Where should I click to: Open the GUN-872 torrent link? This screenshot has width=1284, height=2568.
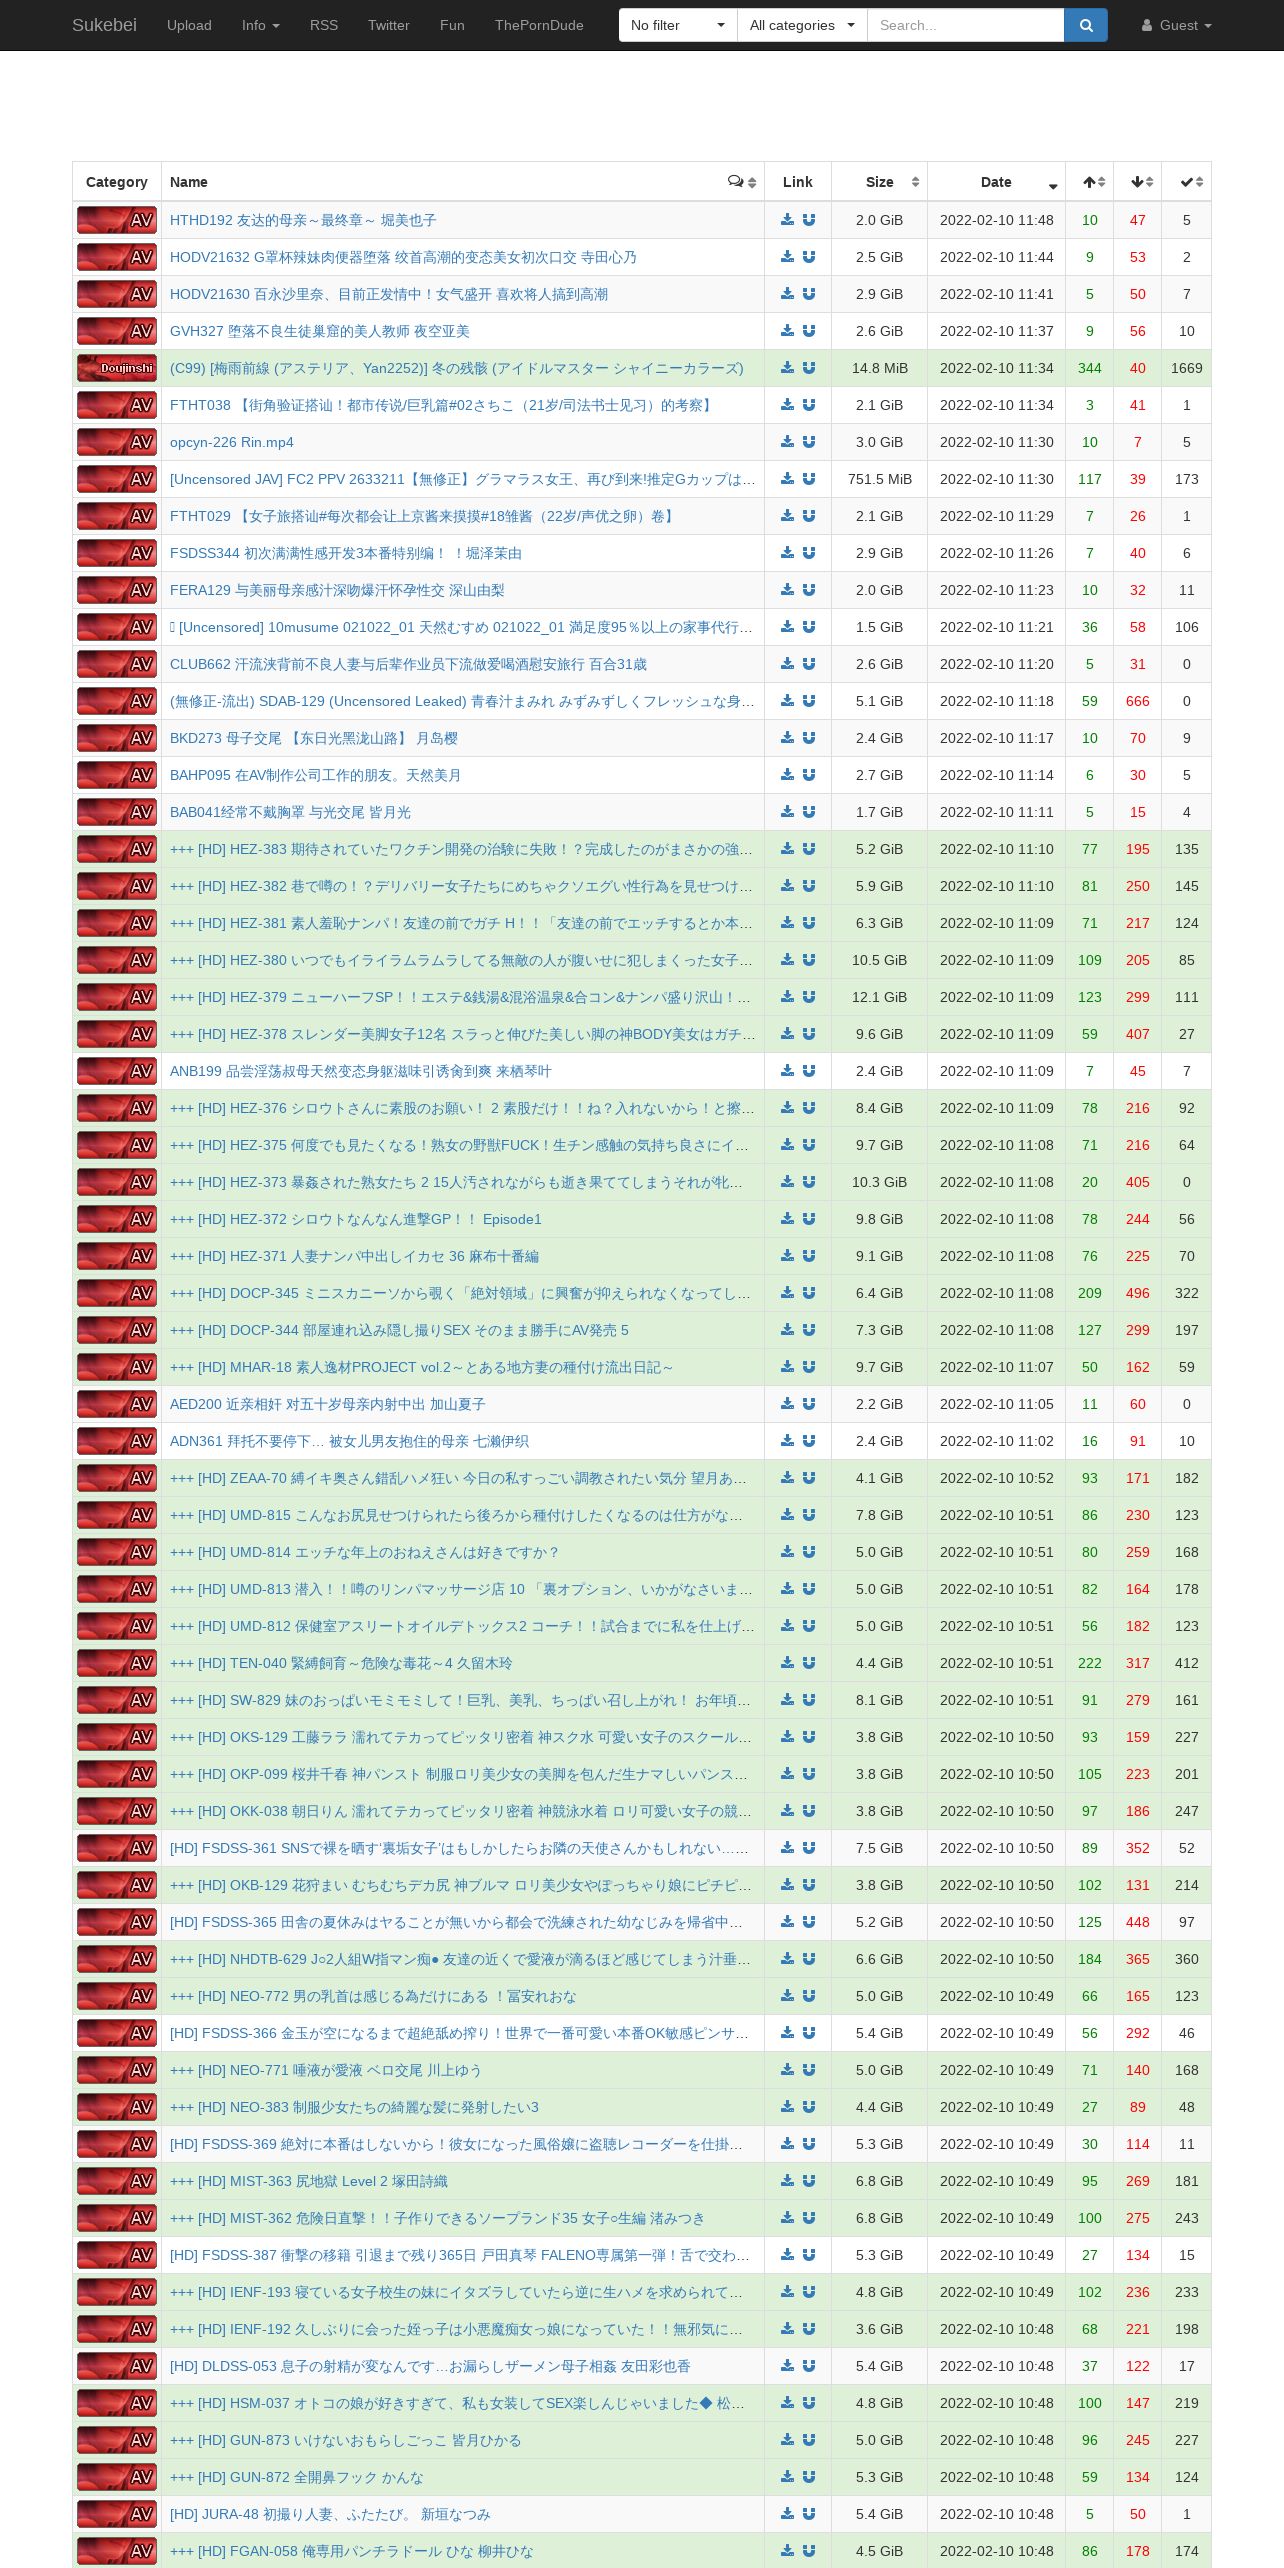point(297,2477)
